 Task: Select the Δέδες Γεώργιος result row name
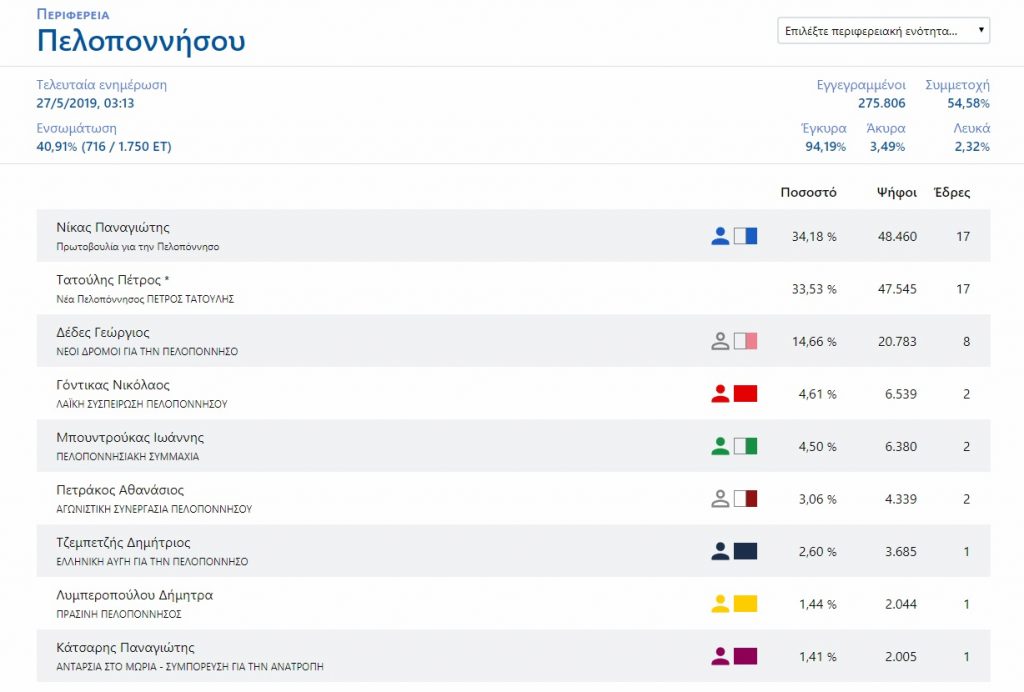[103, 333]
